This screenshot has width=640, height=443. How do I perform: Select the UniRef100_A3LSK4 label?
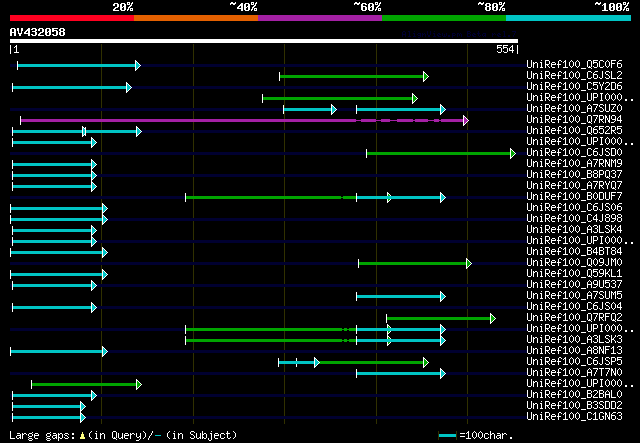click(574, 229)
